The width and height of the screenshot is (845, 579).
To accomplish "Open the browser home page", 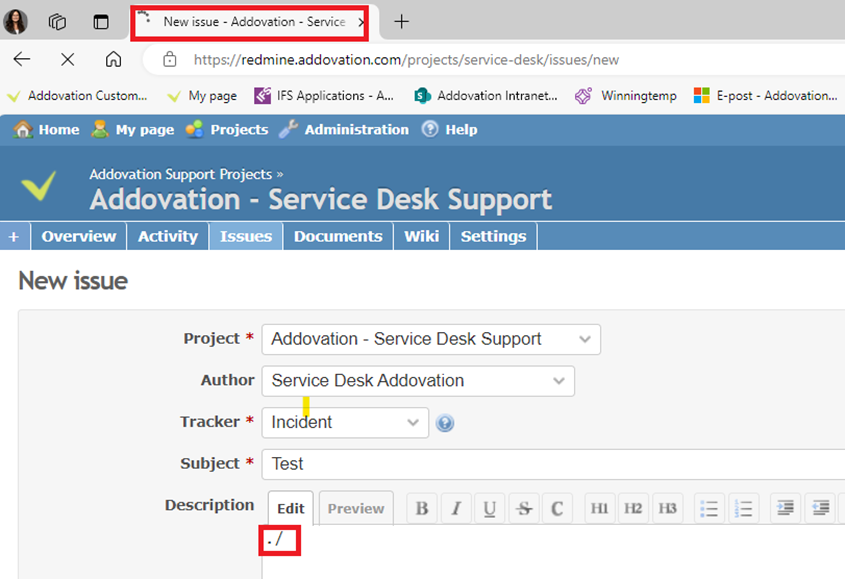I will (113, 59).
